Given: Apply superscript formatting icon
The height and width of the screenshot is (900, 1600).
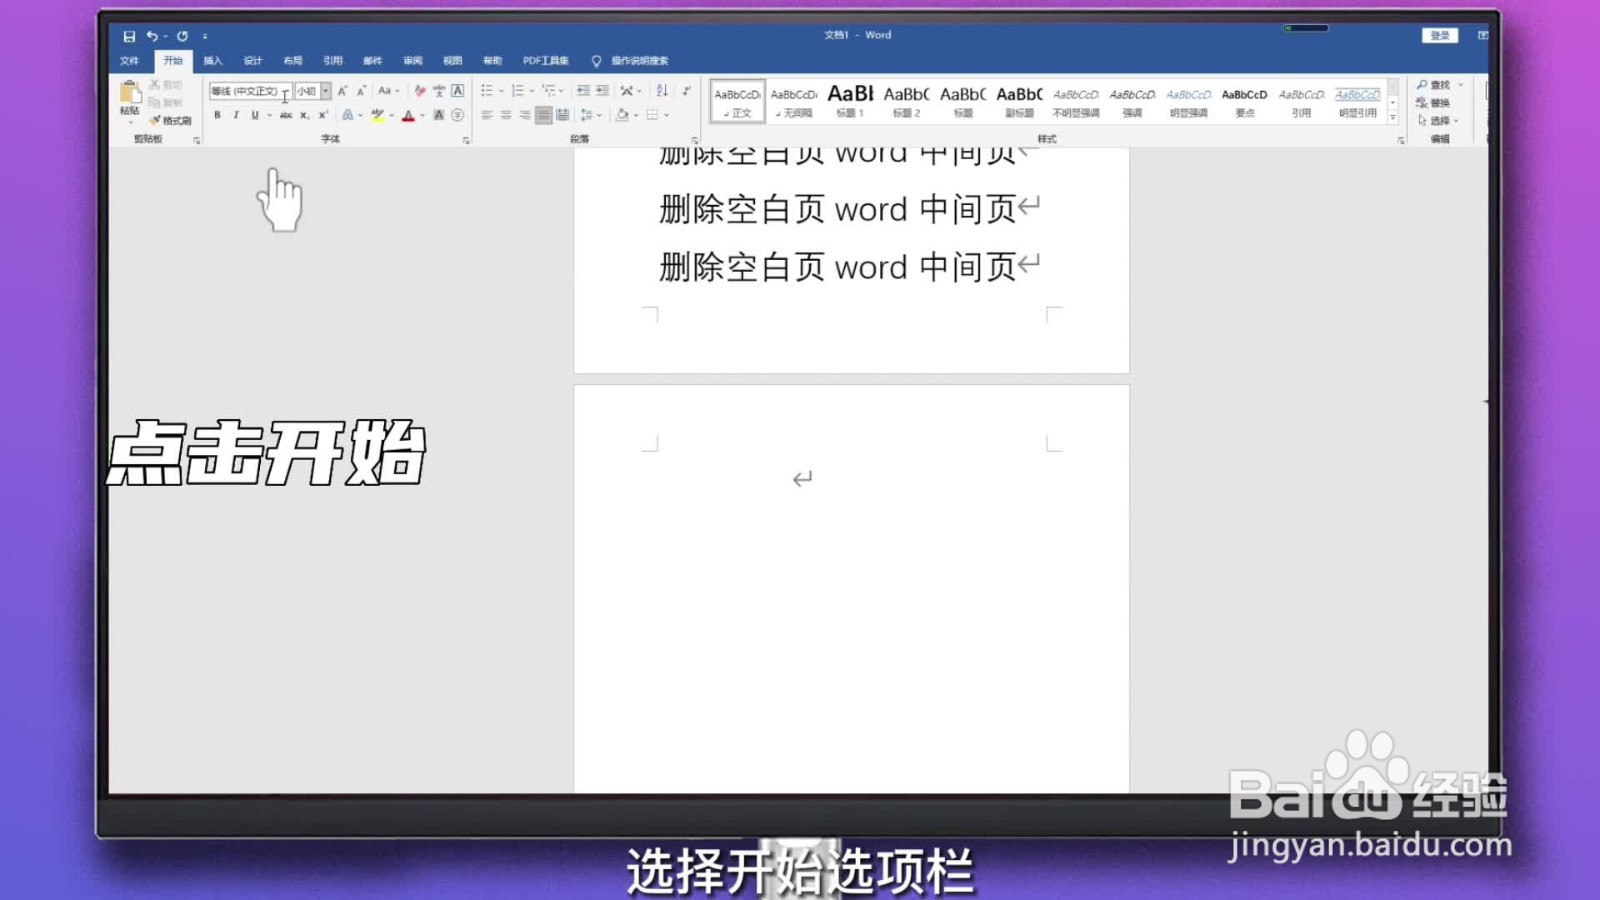Looking at the screenshot, I should pos(322,116).
